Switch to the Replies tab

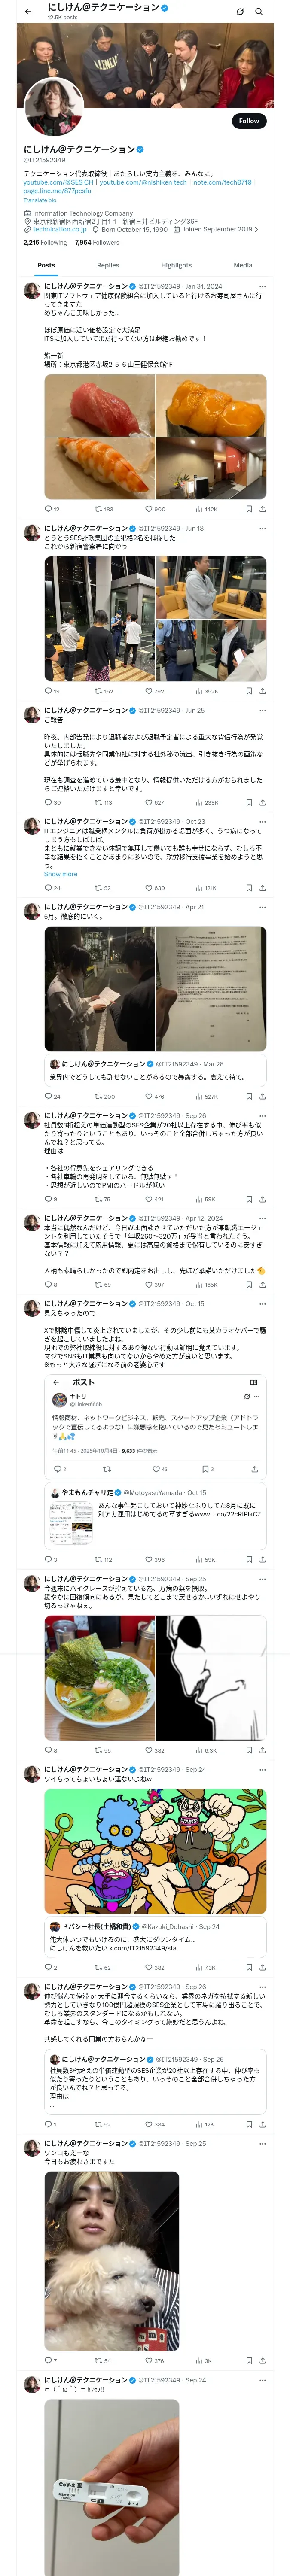click(x=108, y=265)
